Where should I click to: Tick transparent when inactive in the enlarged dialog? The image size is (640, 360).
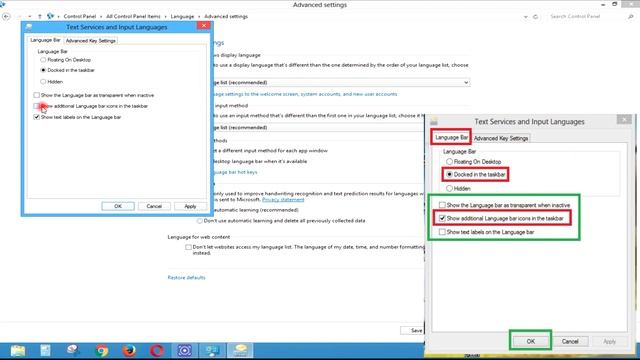(x=442, y=205)
